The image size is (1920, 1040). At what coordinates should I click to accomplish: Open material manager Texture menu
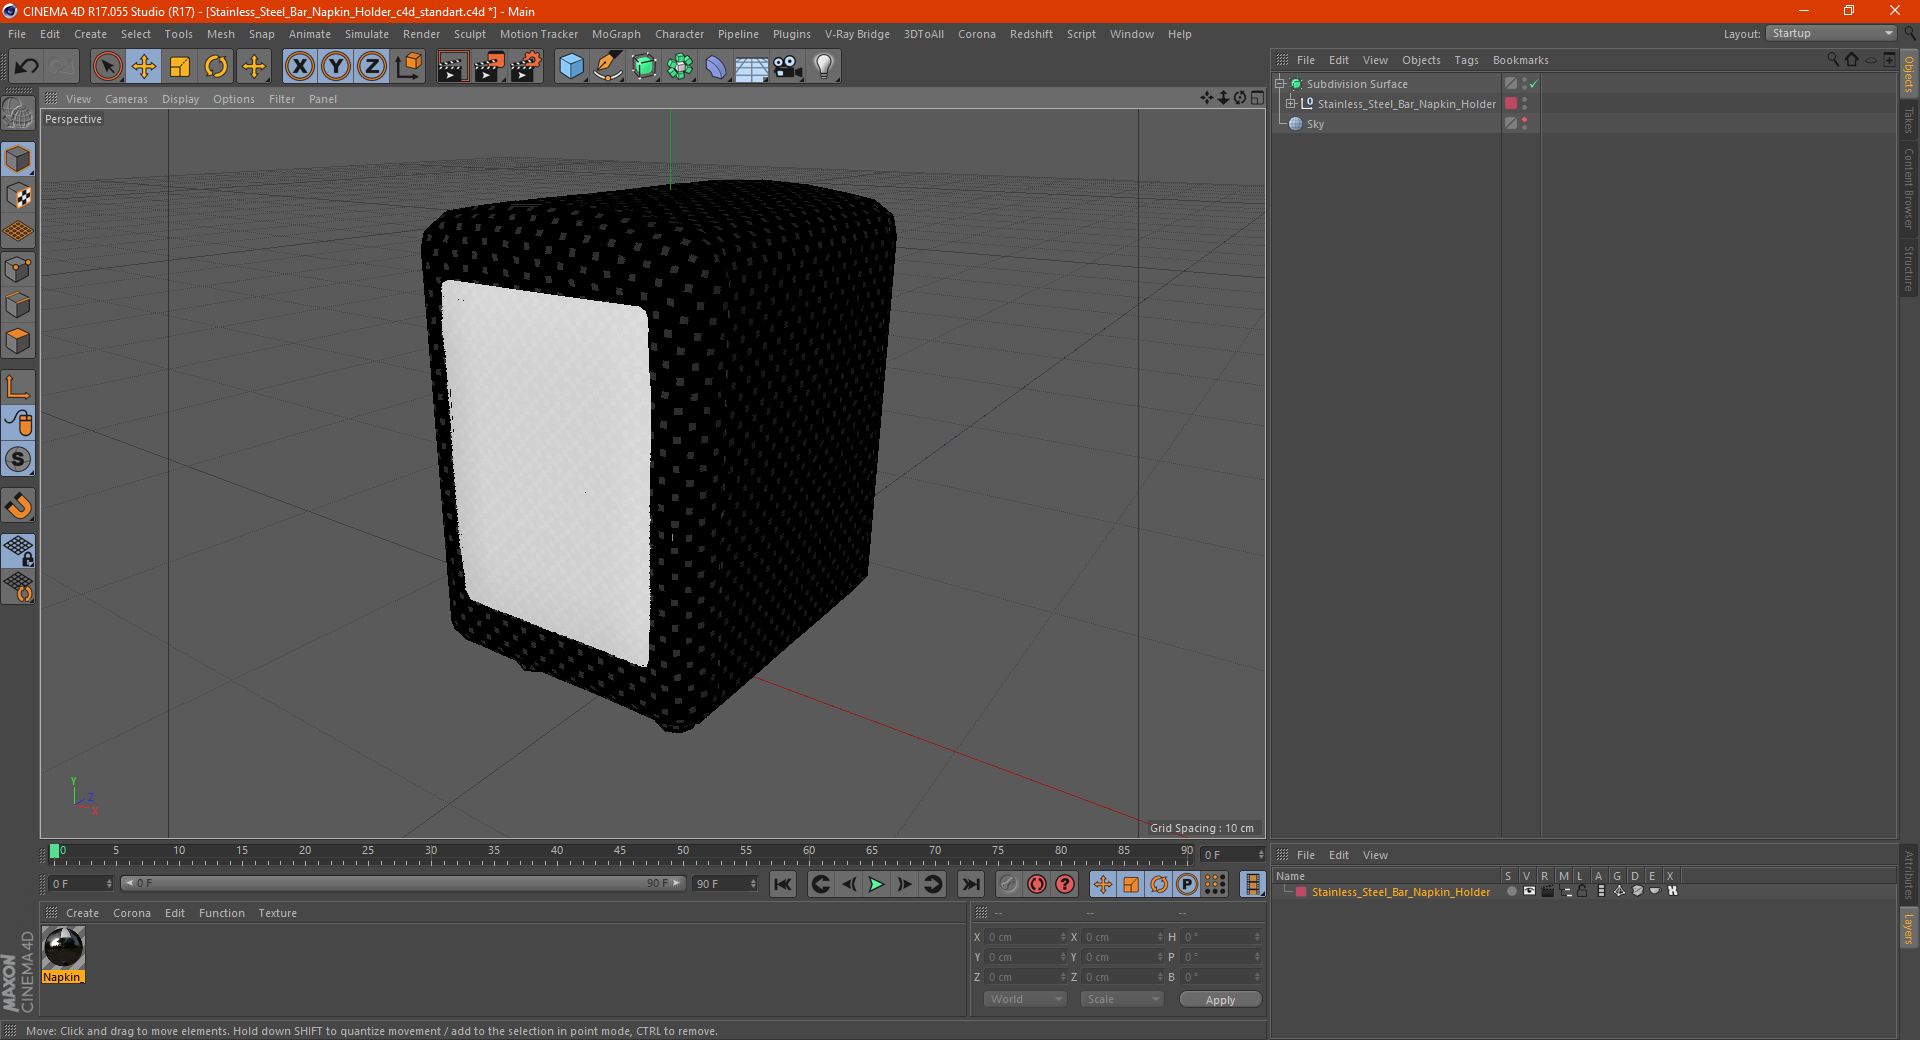click(x=277, y=913)
